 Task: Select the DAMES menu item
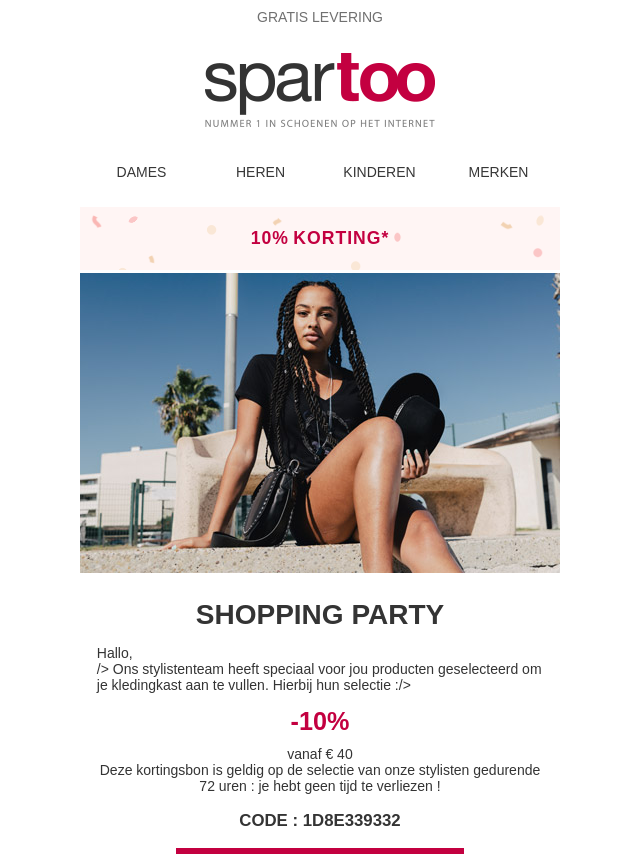coord(141,172)
